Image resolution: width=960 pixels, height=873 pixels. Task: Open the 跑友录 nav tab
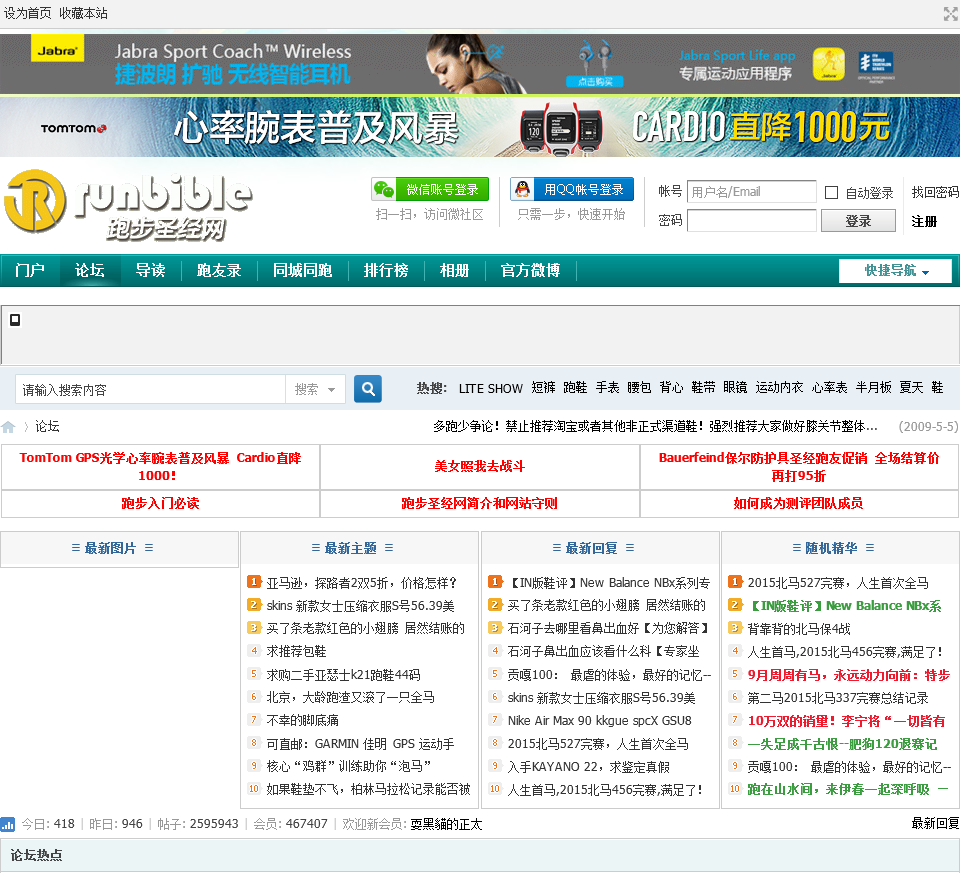click(x=219, y=270)
